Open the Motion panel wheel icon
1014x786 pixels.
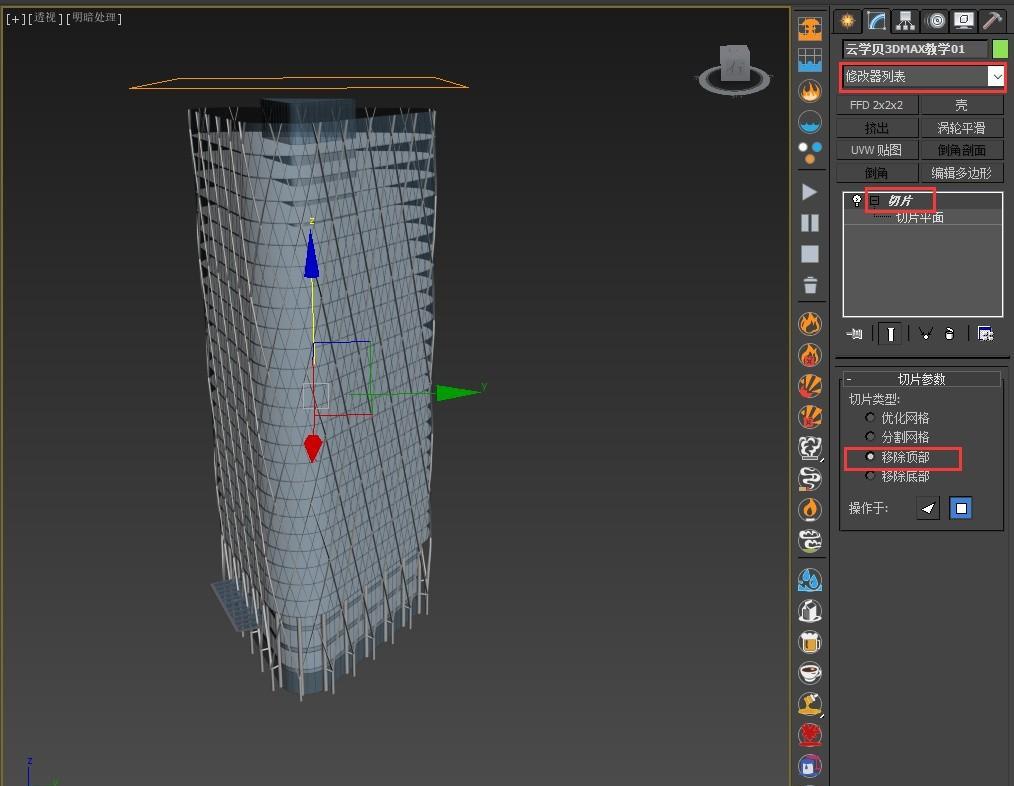click(x=935, y=21)
